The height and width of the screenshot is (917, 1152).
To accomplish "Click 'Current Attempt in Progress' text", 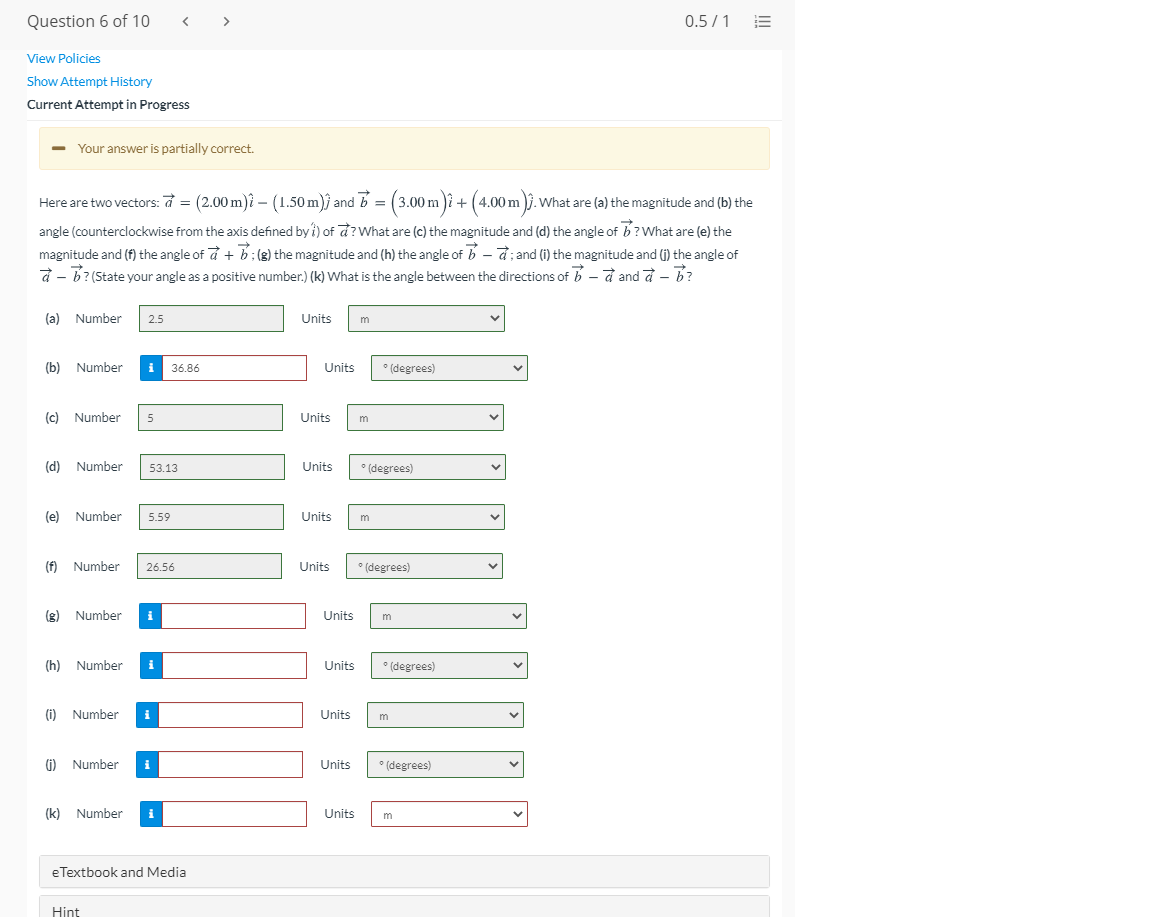I will 108,104.
